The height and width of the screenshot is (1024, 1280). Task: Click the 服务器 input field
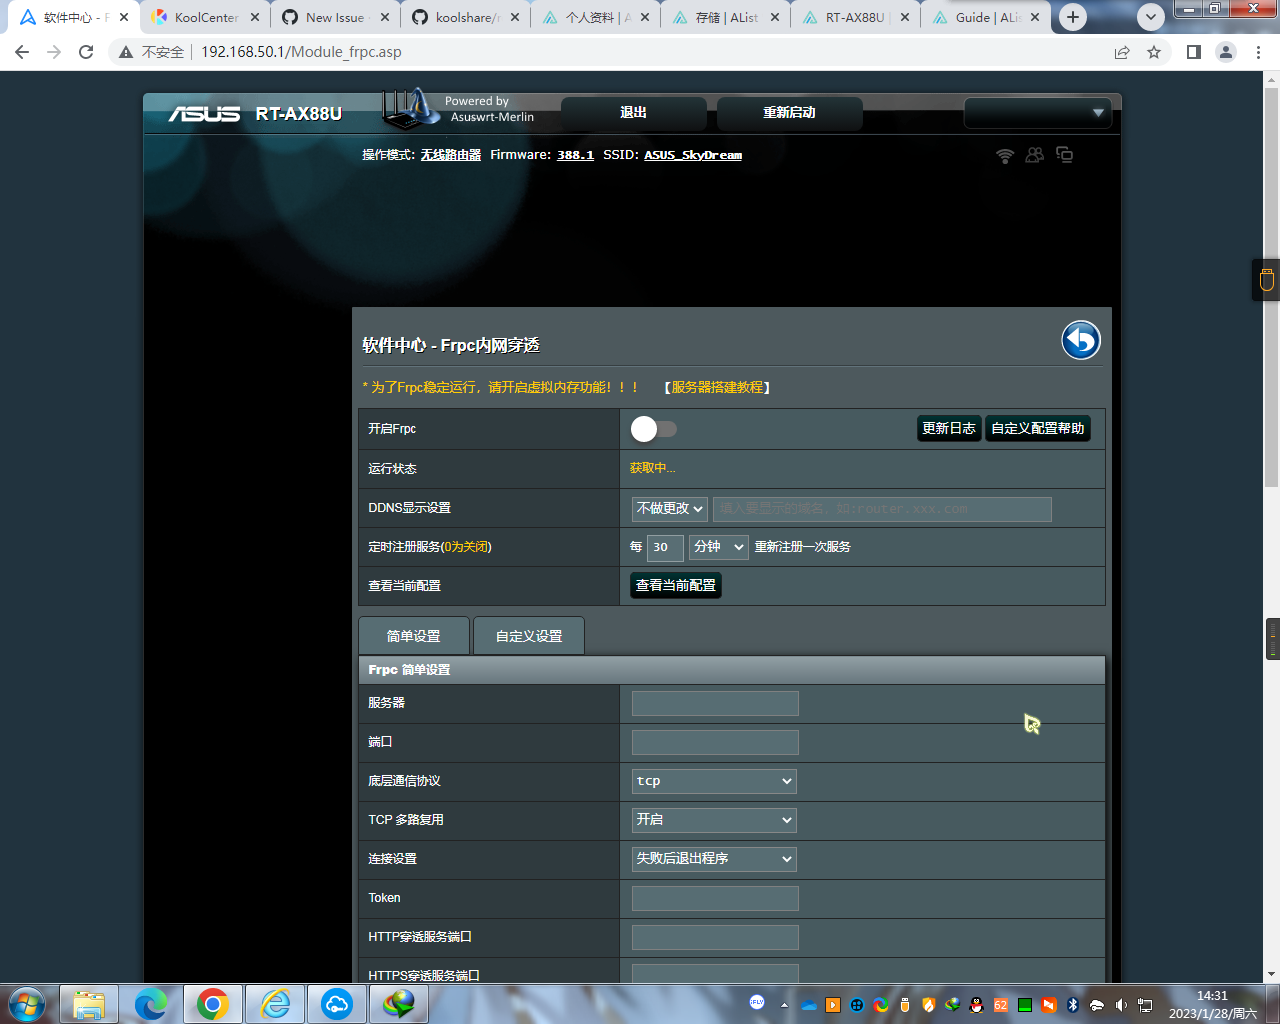tap(713, 703)
